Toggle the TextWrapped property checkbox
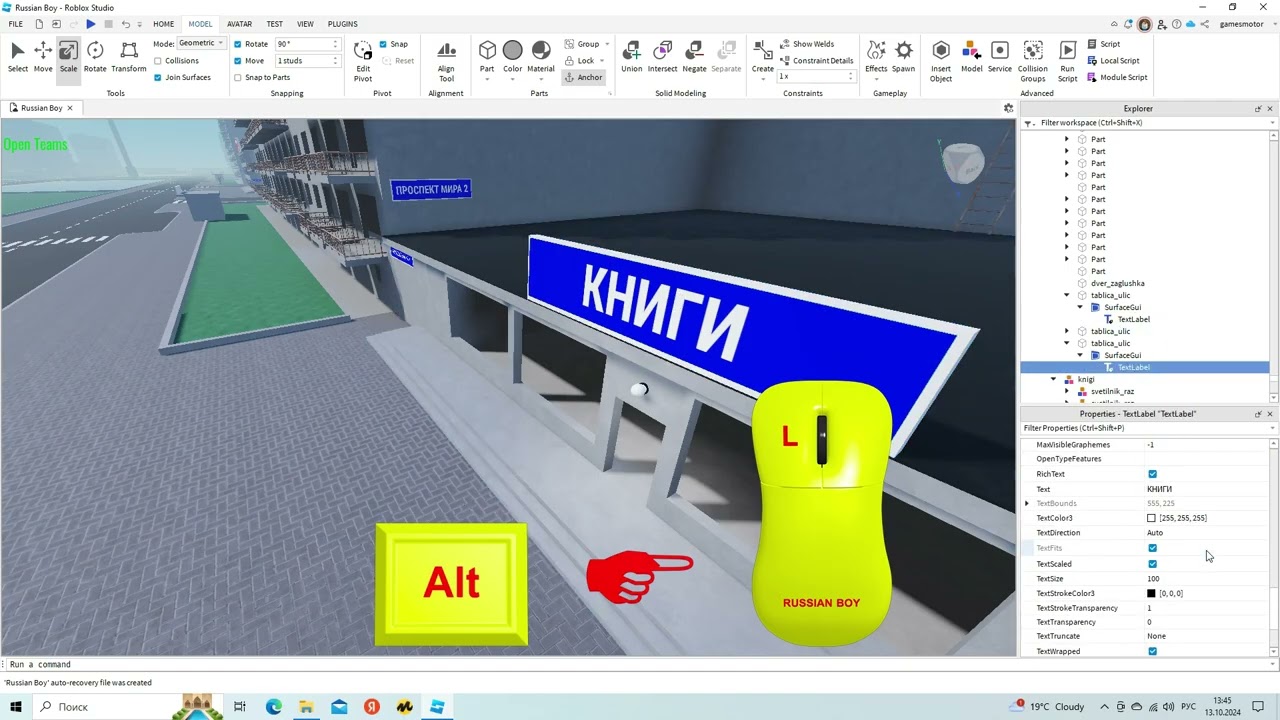1280x720 pixels. pyautogui.click(x=1152, y=651)
